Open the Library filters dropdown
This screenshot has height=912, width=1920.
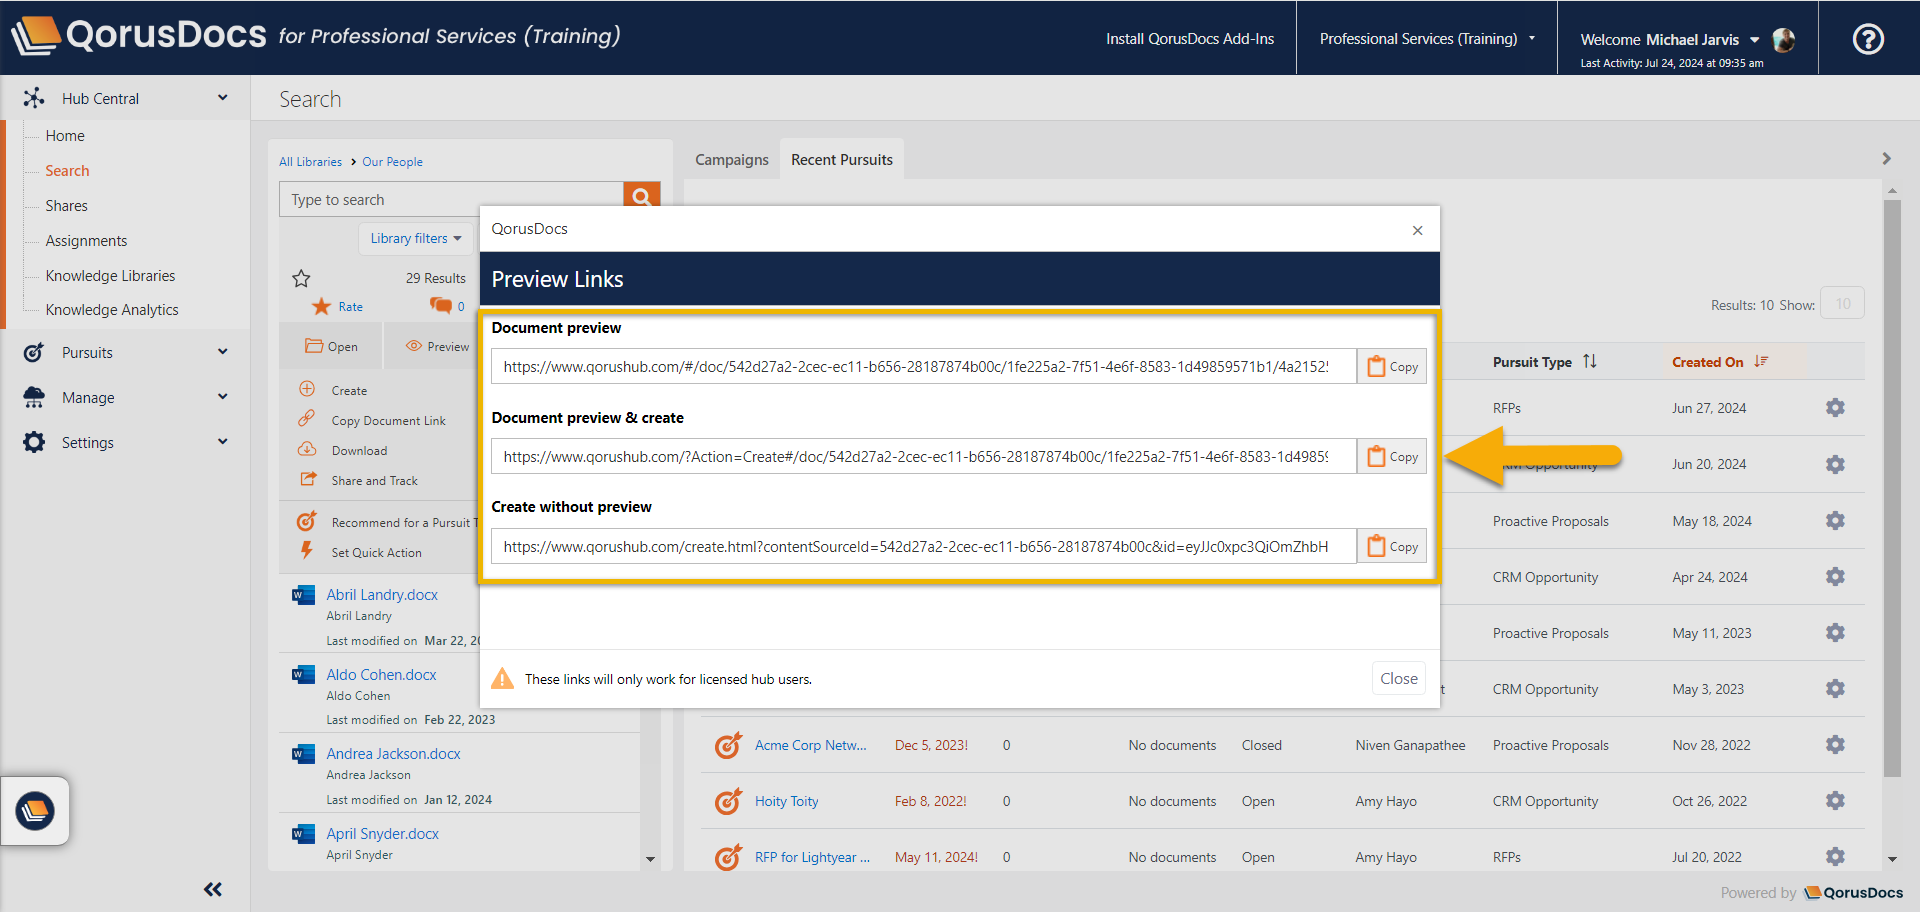click(416, 238)
